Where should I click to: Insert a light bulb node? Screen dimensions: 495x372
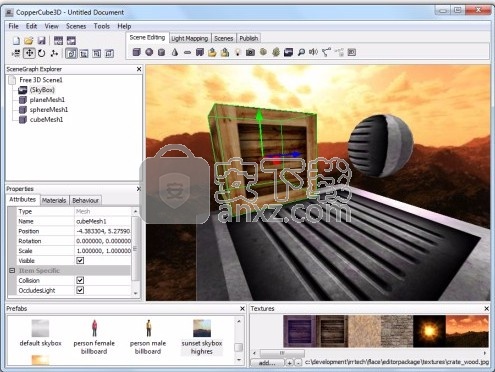click(x=238, y=52)
